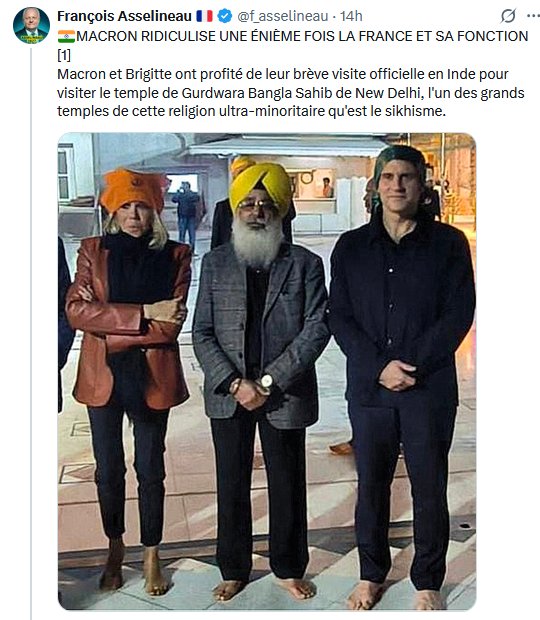Open the @f_asselineau handle link
540x620 pixels.
pos(283,16)
